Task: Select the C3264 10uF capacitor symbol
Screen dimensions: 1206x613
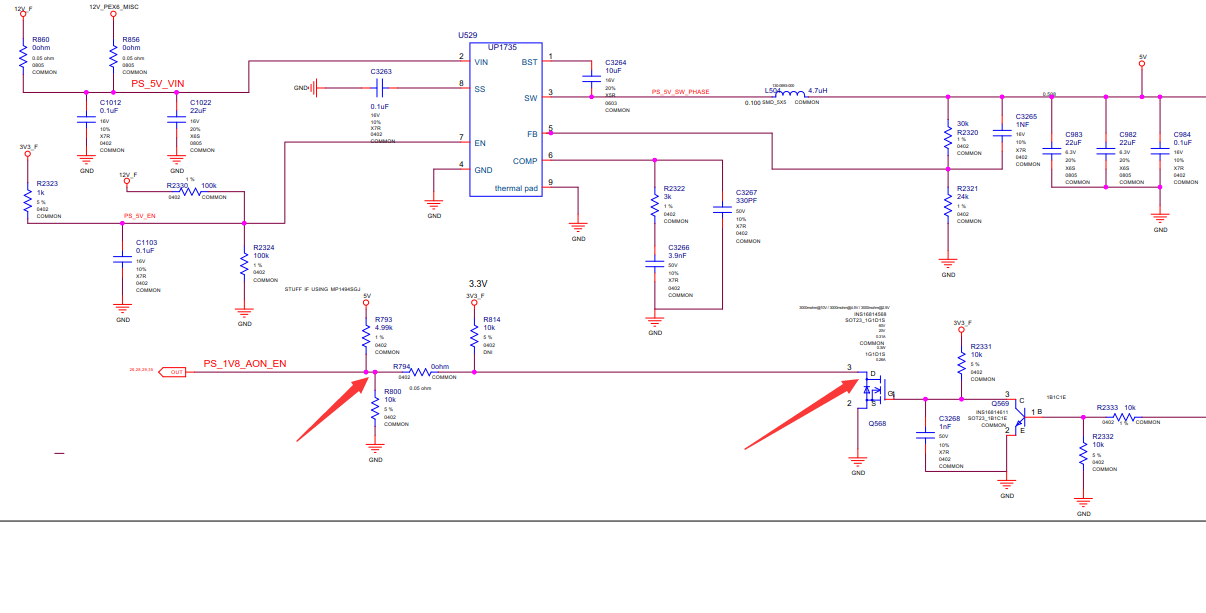Action: pyautogui.click(x=591, y=73)
